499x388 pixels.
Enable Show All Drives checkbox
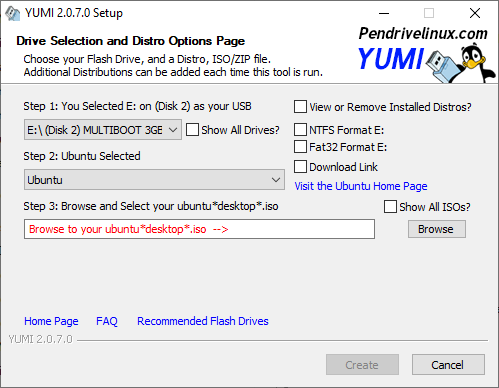[192, 130]
